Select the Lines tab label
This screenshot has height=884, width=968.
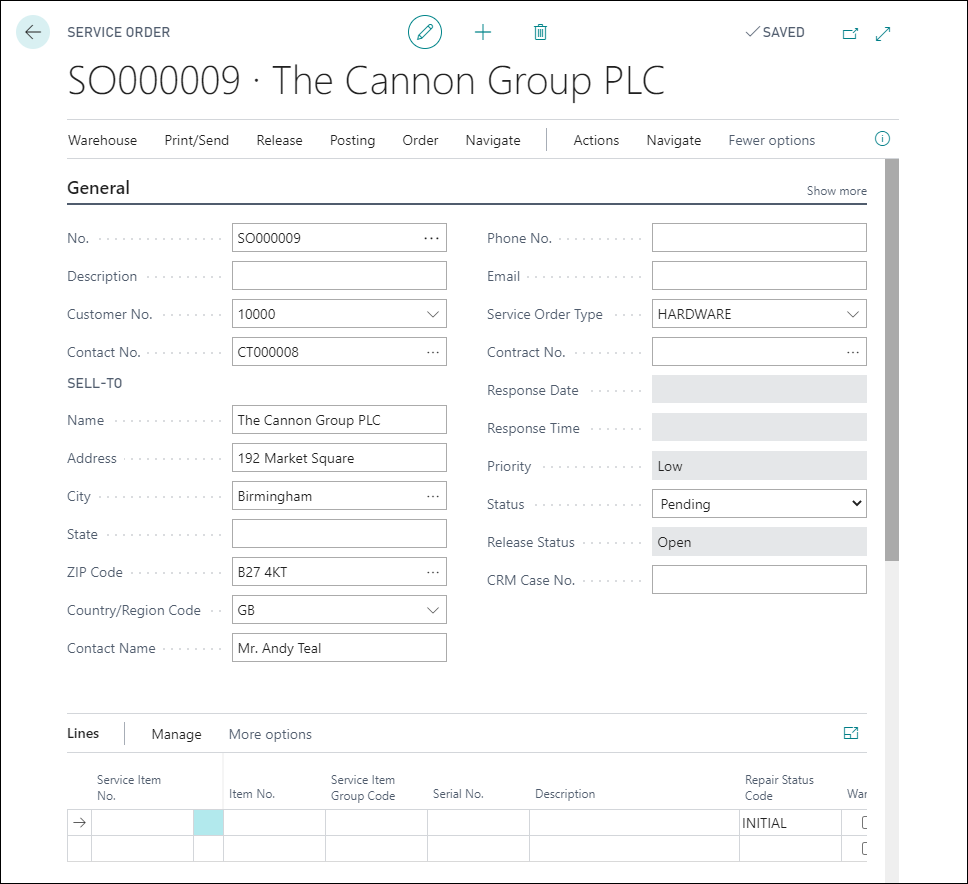[83, 733]
